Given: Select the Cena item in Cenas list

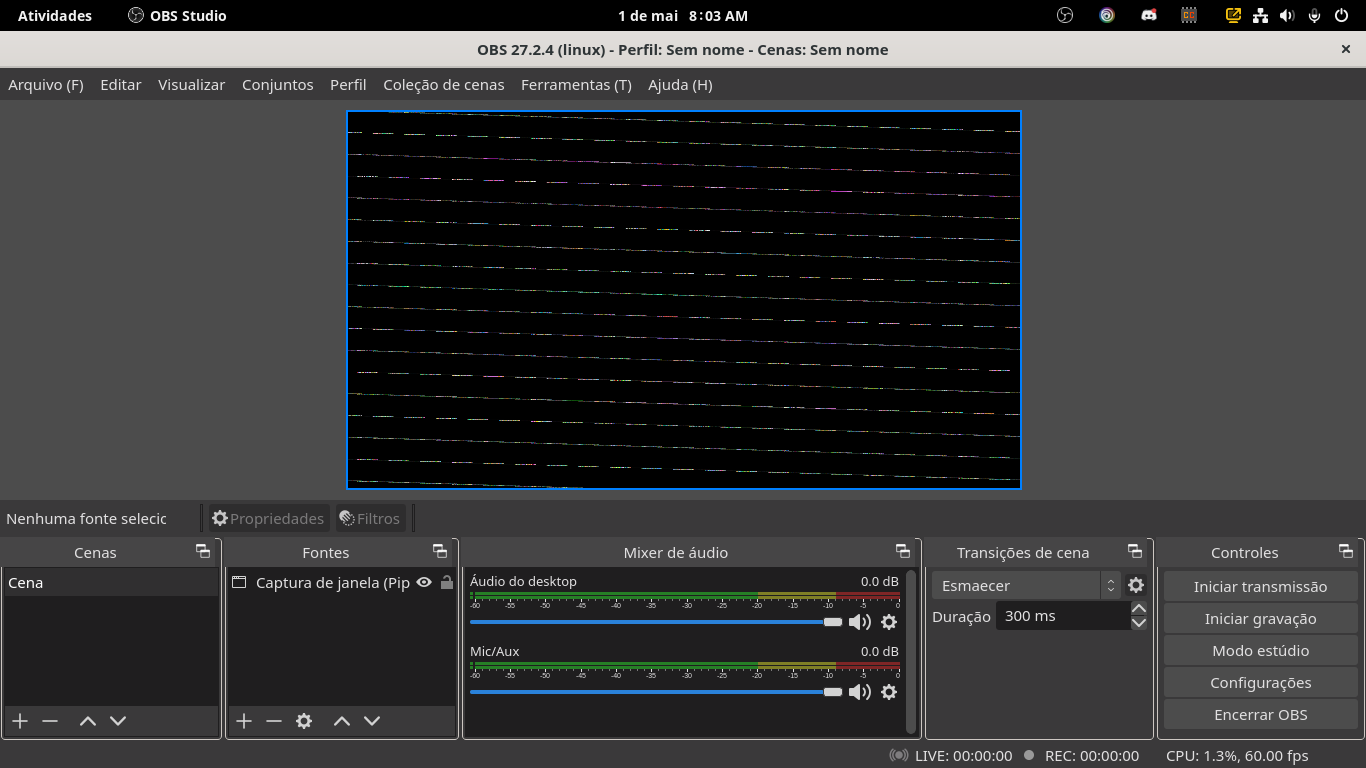Looking at the screenshot, I should [x=60, y=582].
